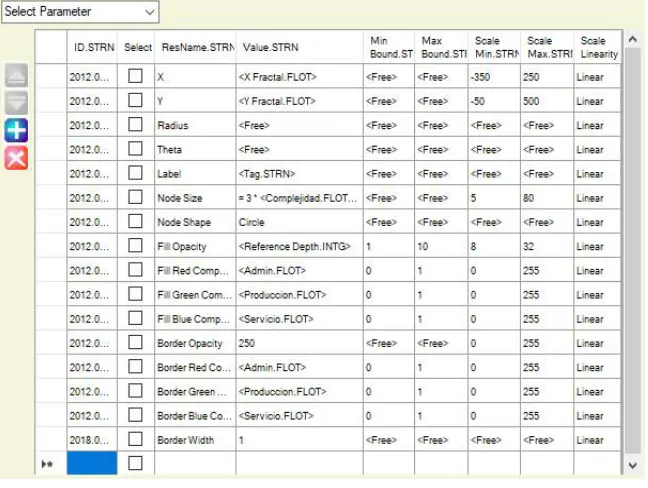Click the Scale Max '250' in row X
The image size is (648, 488).
547,77
